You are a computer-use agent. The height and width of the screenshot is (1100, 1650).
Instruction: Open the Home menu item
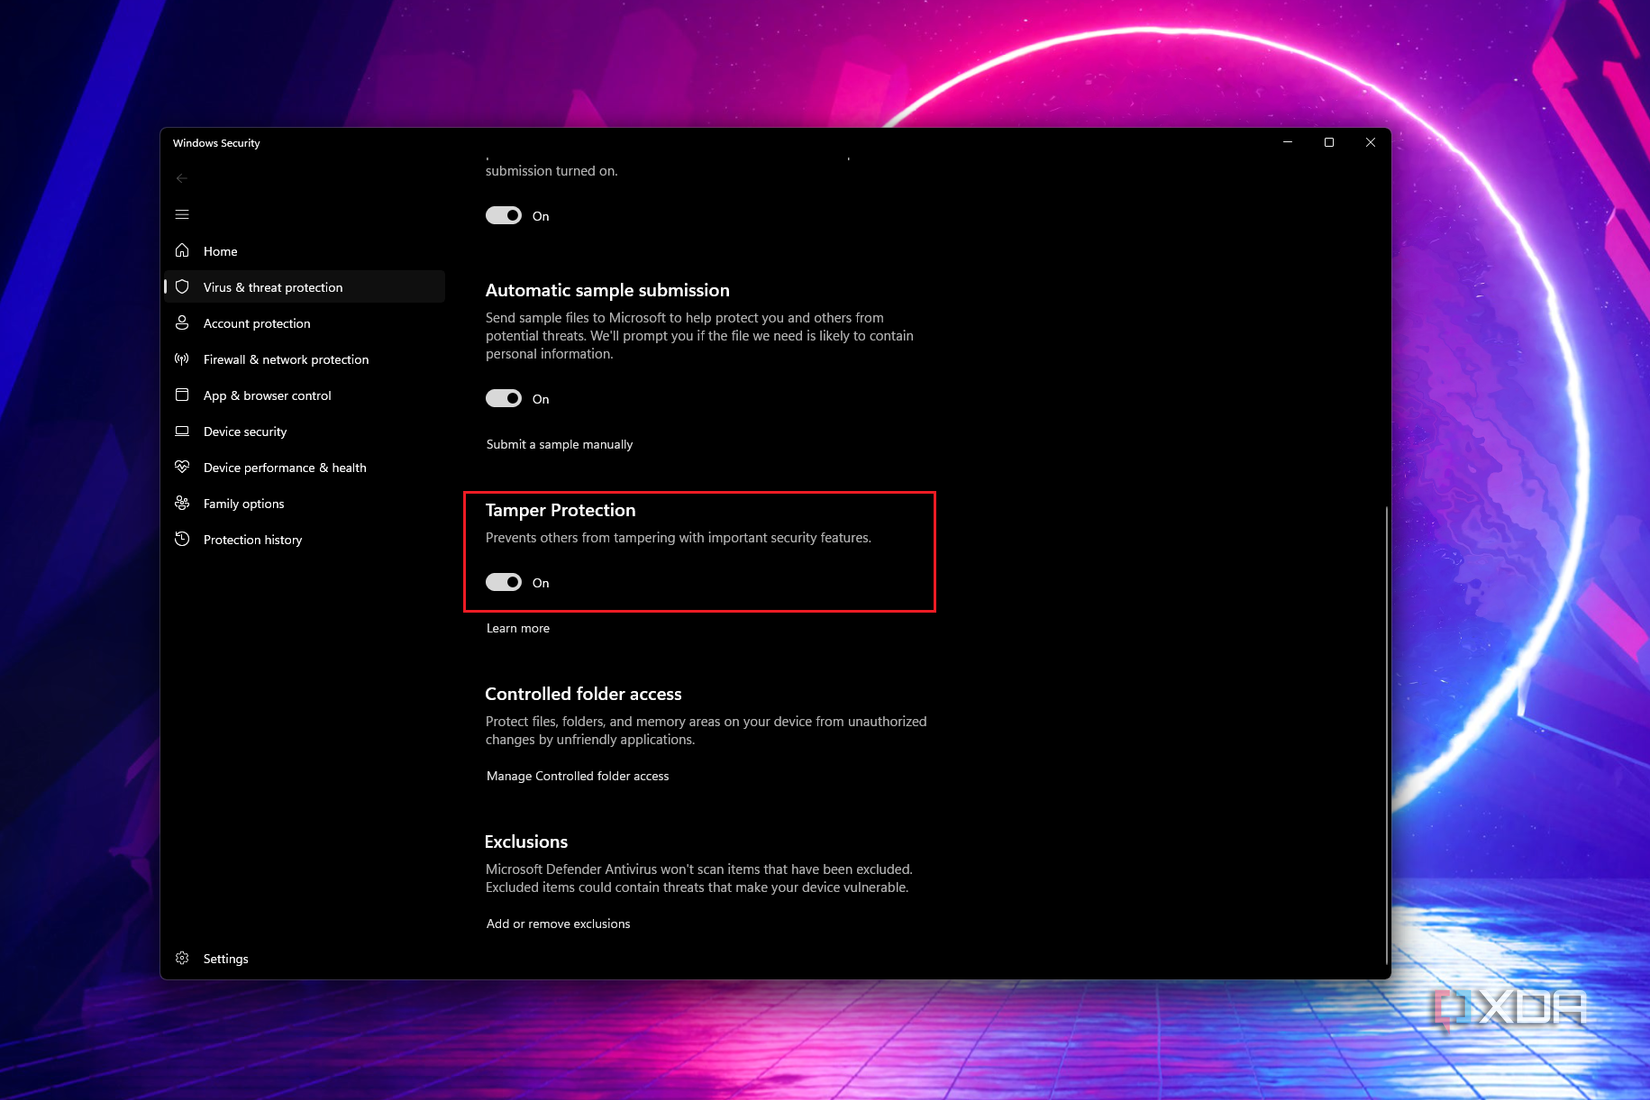point(220,251)
